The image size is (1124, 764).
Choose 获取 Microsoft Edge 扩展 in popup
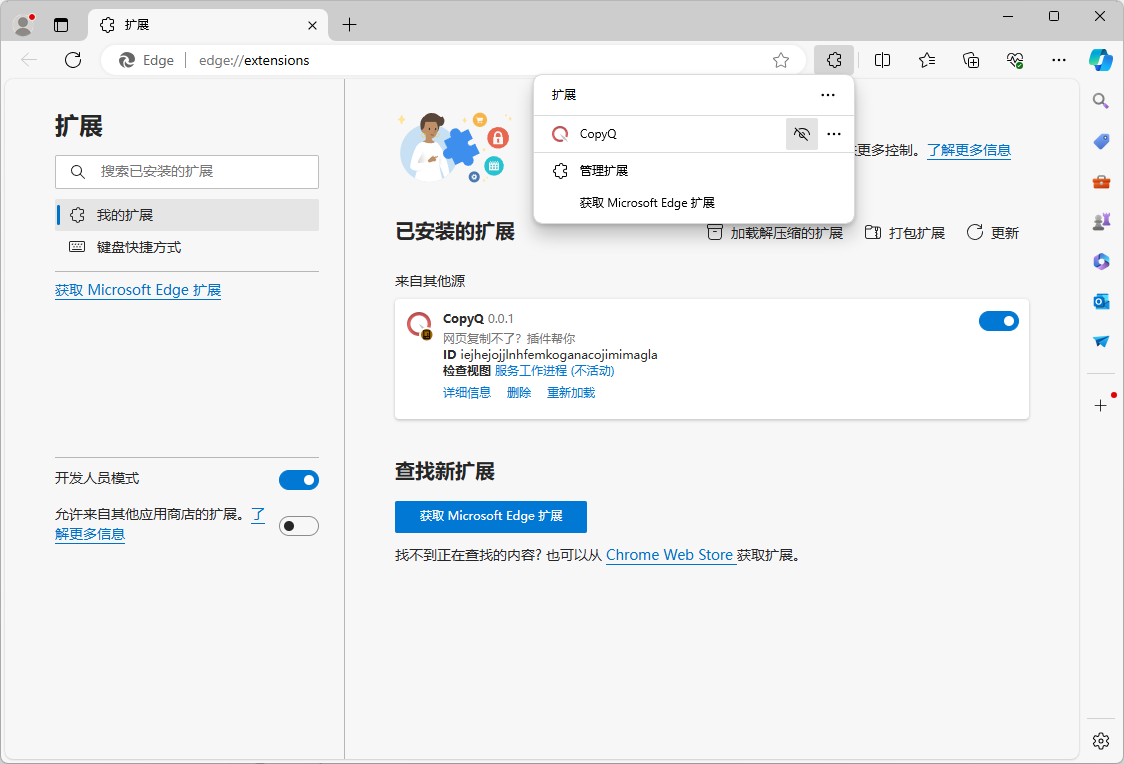(x=647, y=203)
